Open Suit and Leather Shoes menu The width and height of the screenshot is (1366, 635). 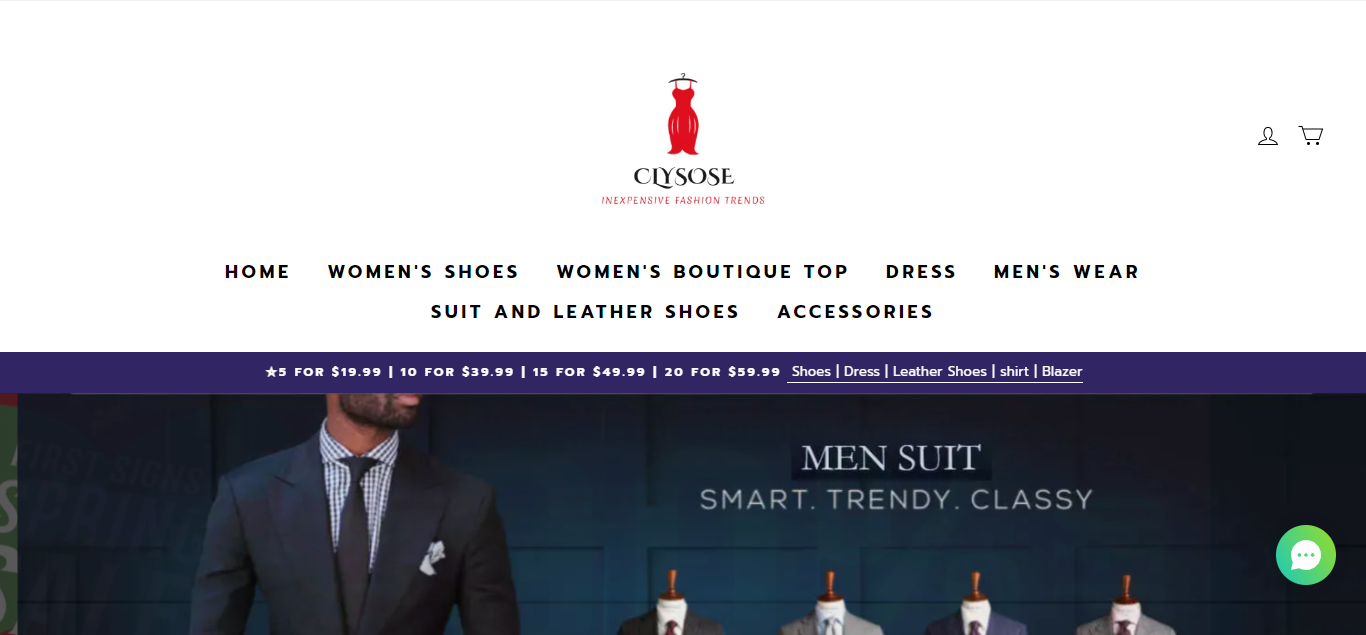586,312
